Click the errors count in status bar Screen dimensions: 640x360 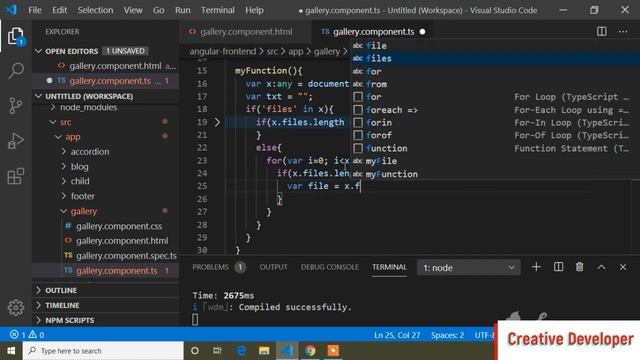(18, 335)
